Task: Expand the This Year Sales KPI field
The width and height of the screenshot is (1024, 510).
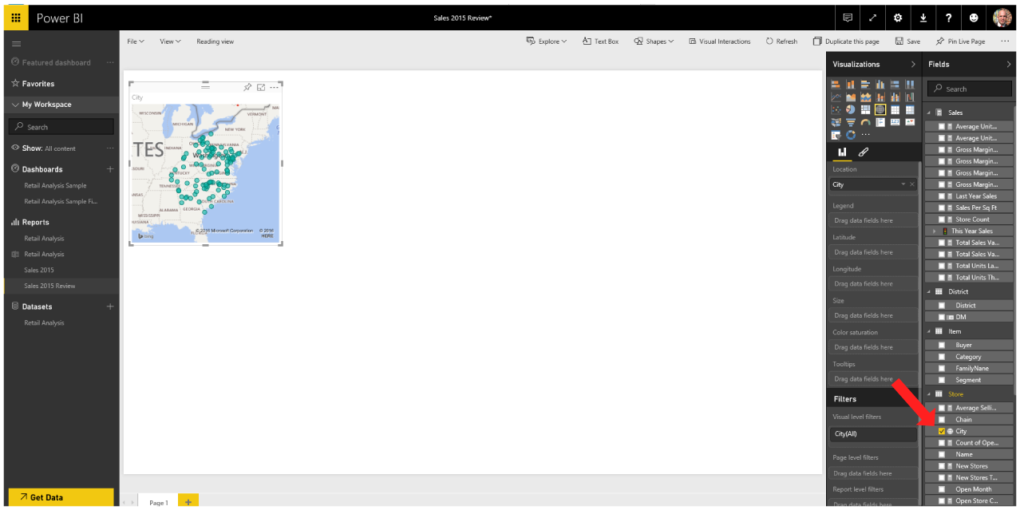Action: pyautogui.click(x=935, y=231)
